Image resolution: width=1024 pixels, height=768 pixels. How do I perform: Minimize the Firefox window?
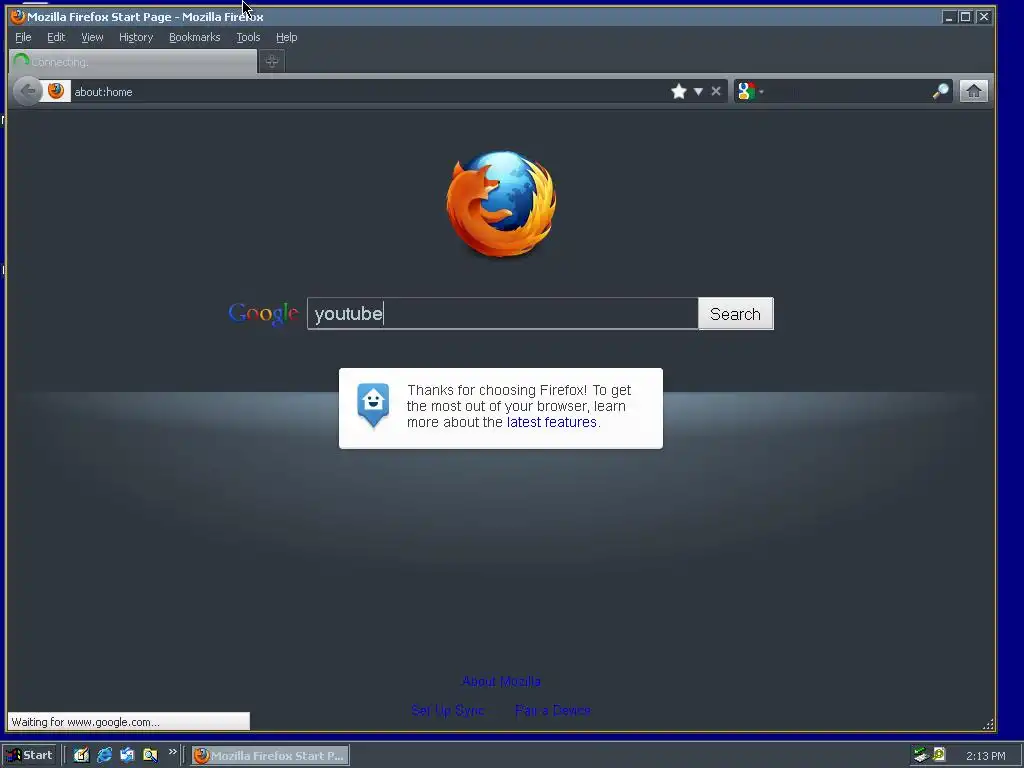949,17
